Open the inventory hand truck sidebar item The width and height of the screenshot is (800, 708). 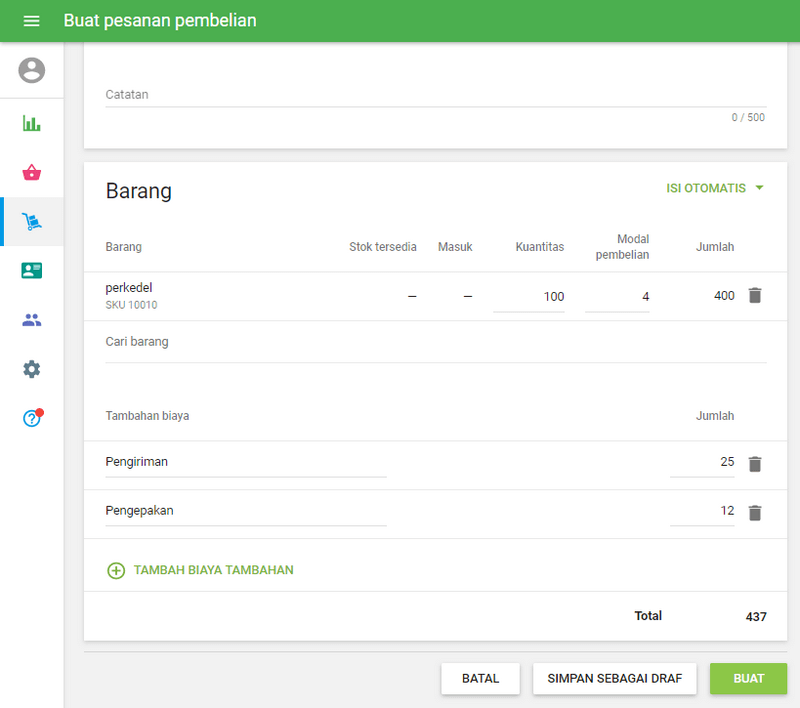tap(32, 222)
